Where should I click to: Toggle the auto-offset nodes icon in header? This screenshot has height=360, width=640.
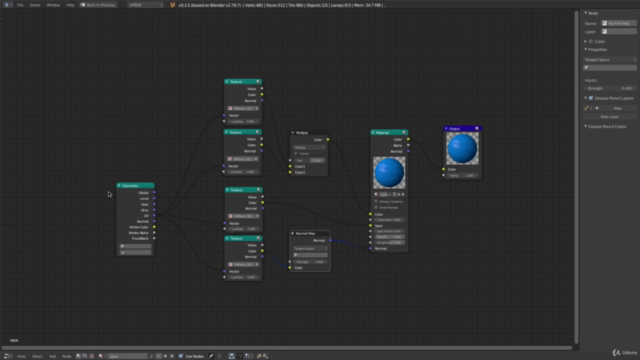point(231,356)
